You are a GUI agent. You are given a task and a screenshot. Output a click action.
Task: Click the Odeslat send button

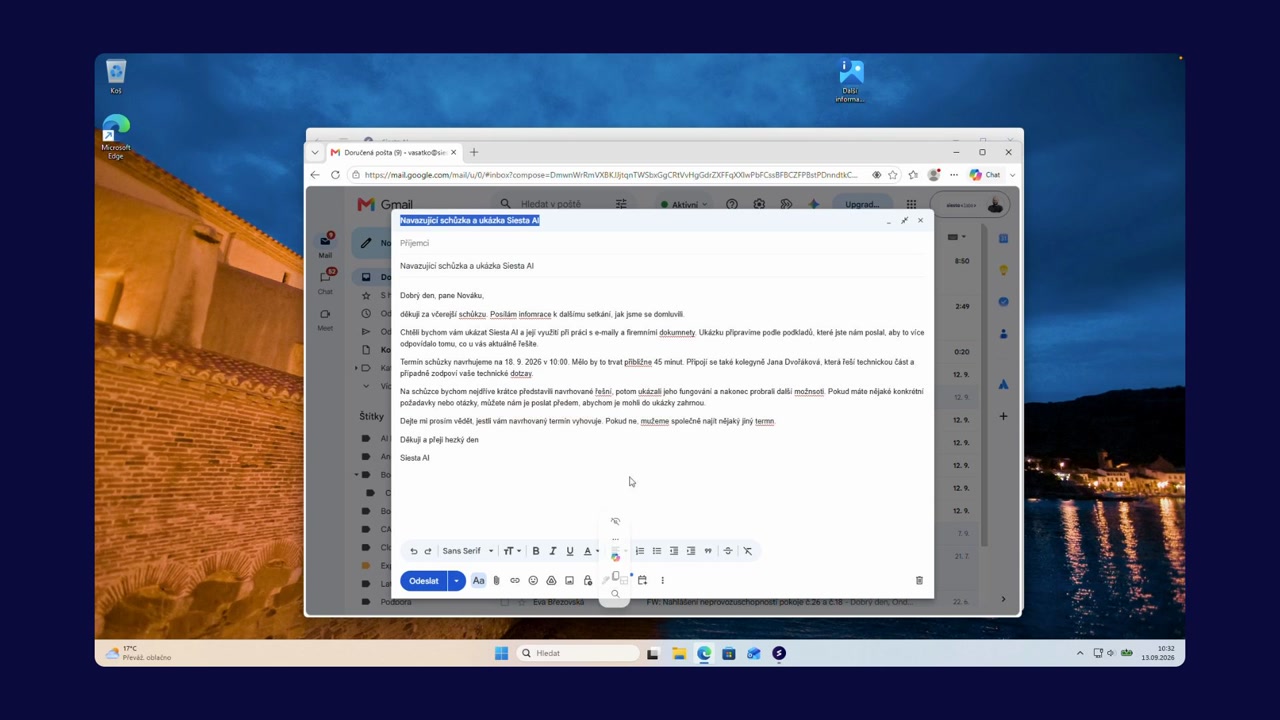coord(424,580)
